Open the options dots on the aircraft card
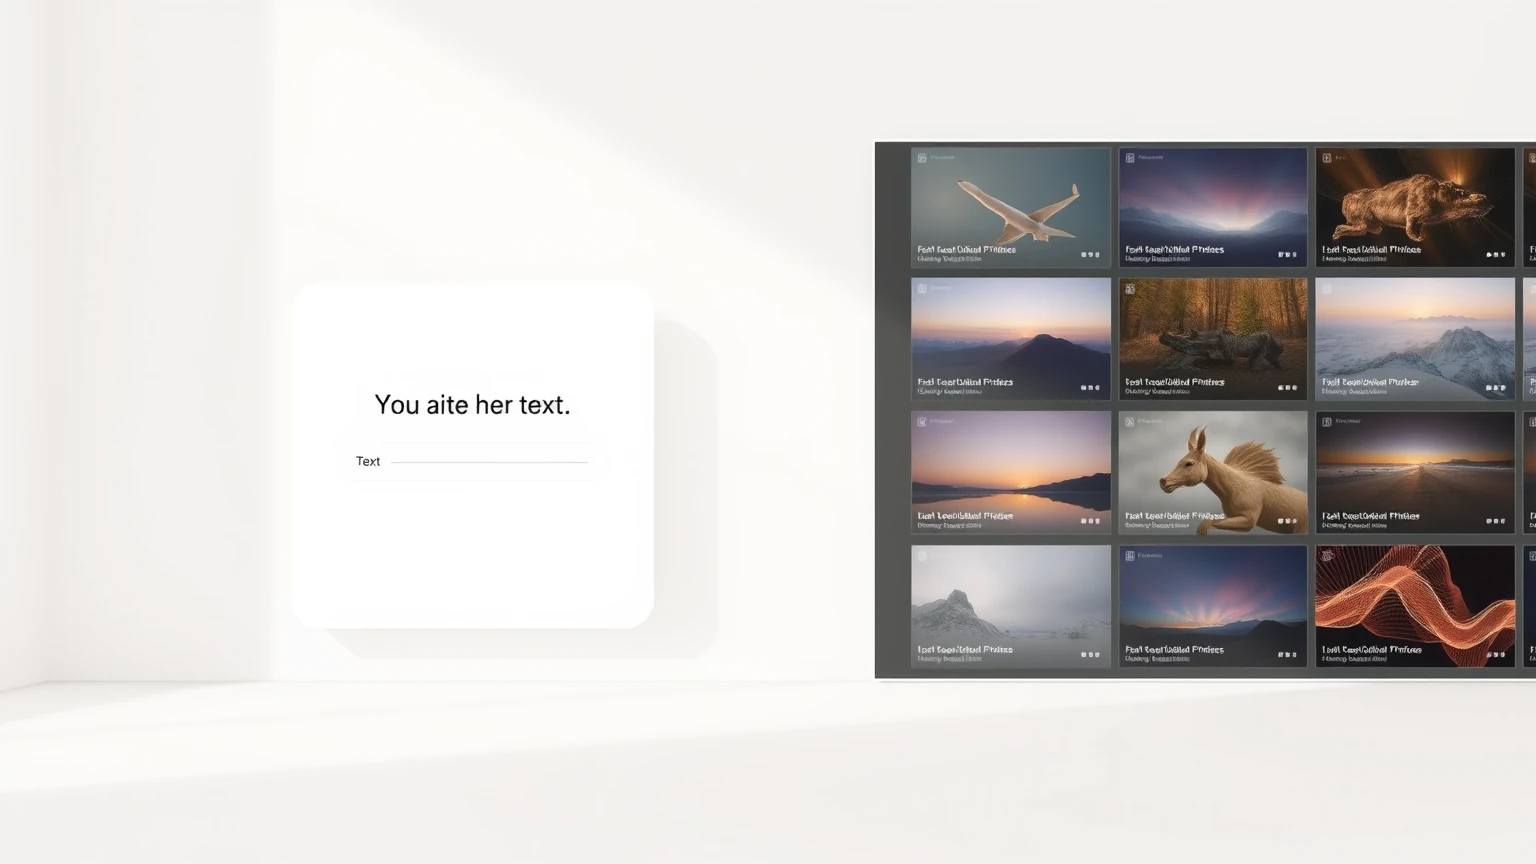The image size is (1536, 864). tap(1090, 254)
